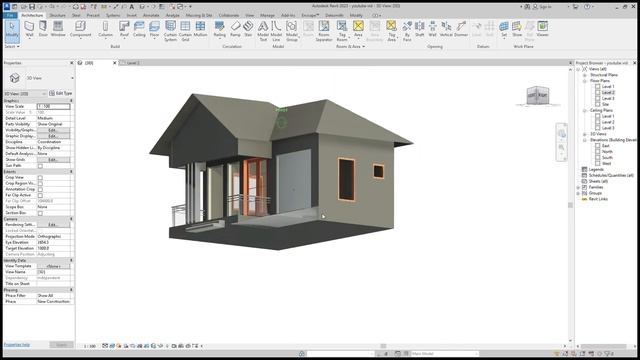The image size is (640, 360).
Task: Select the Dormer opening tool
Action: (x=461, y=29)
